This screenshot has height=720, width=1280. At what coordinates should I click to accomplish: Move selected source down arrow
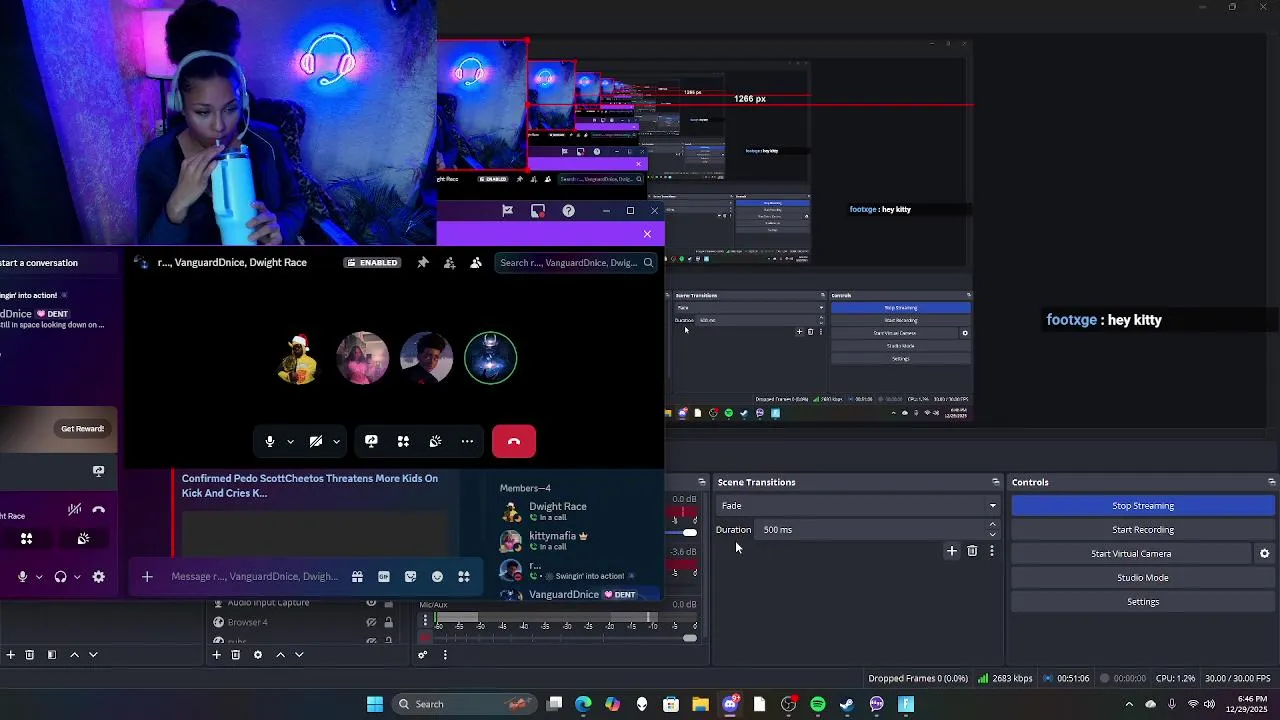coord(299,655)
